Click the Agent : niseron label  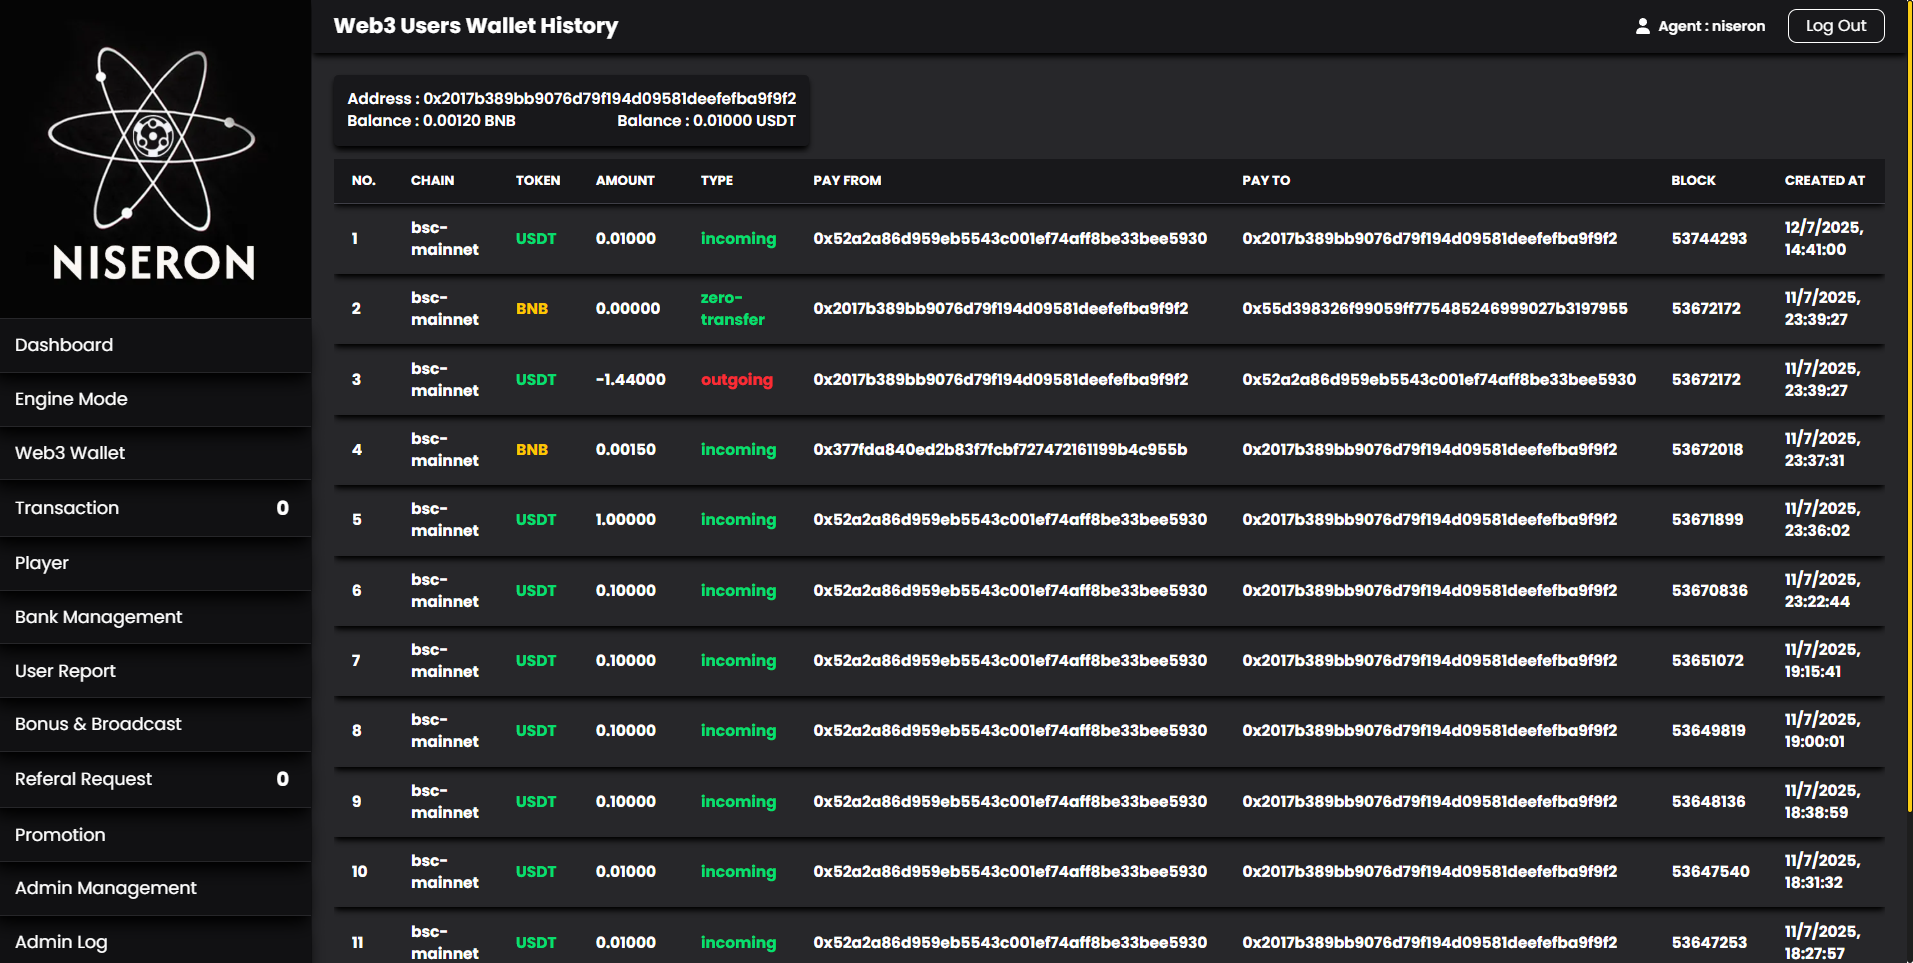click(1711, 26)
